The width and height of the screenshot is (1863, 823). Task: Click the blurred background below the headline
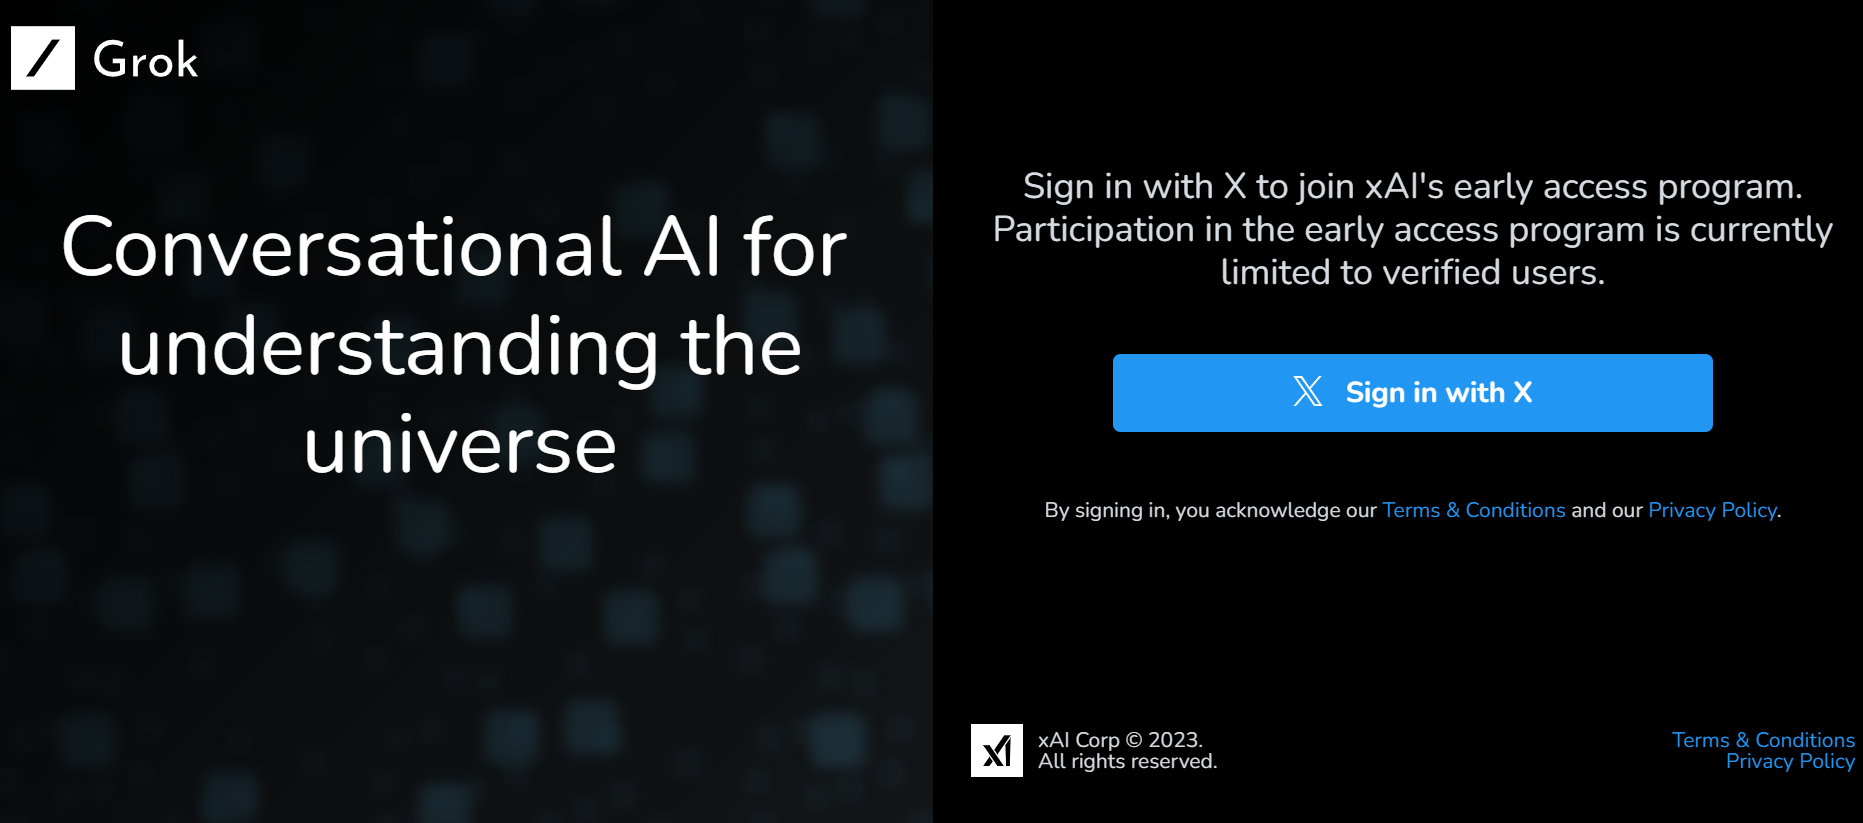pyautogui.click(x=460, y=640)
